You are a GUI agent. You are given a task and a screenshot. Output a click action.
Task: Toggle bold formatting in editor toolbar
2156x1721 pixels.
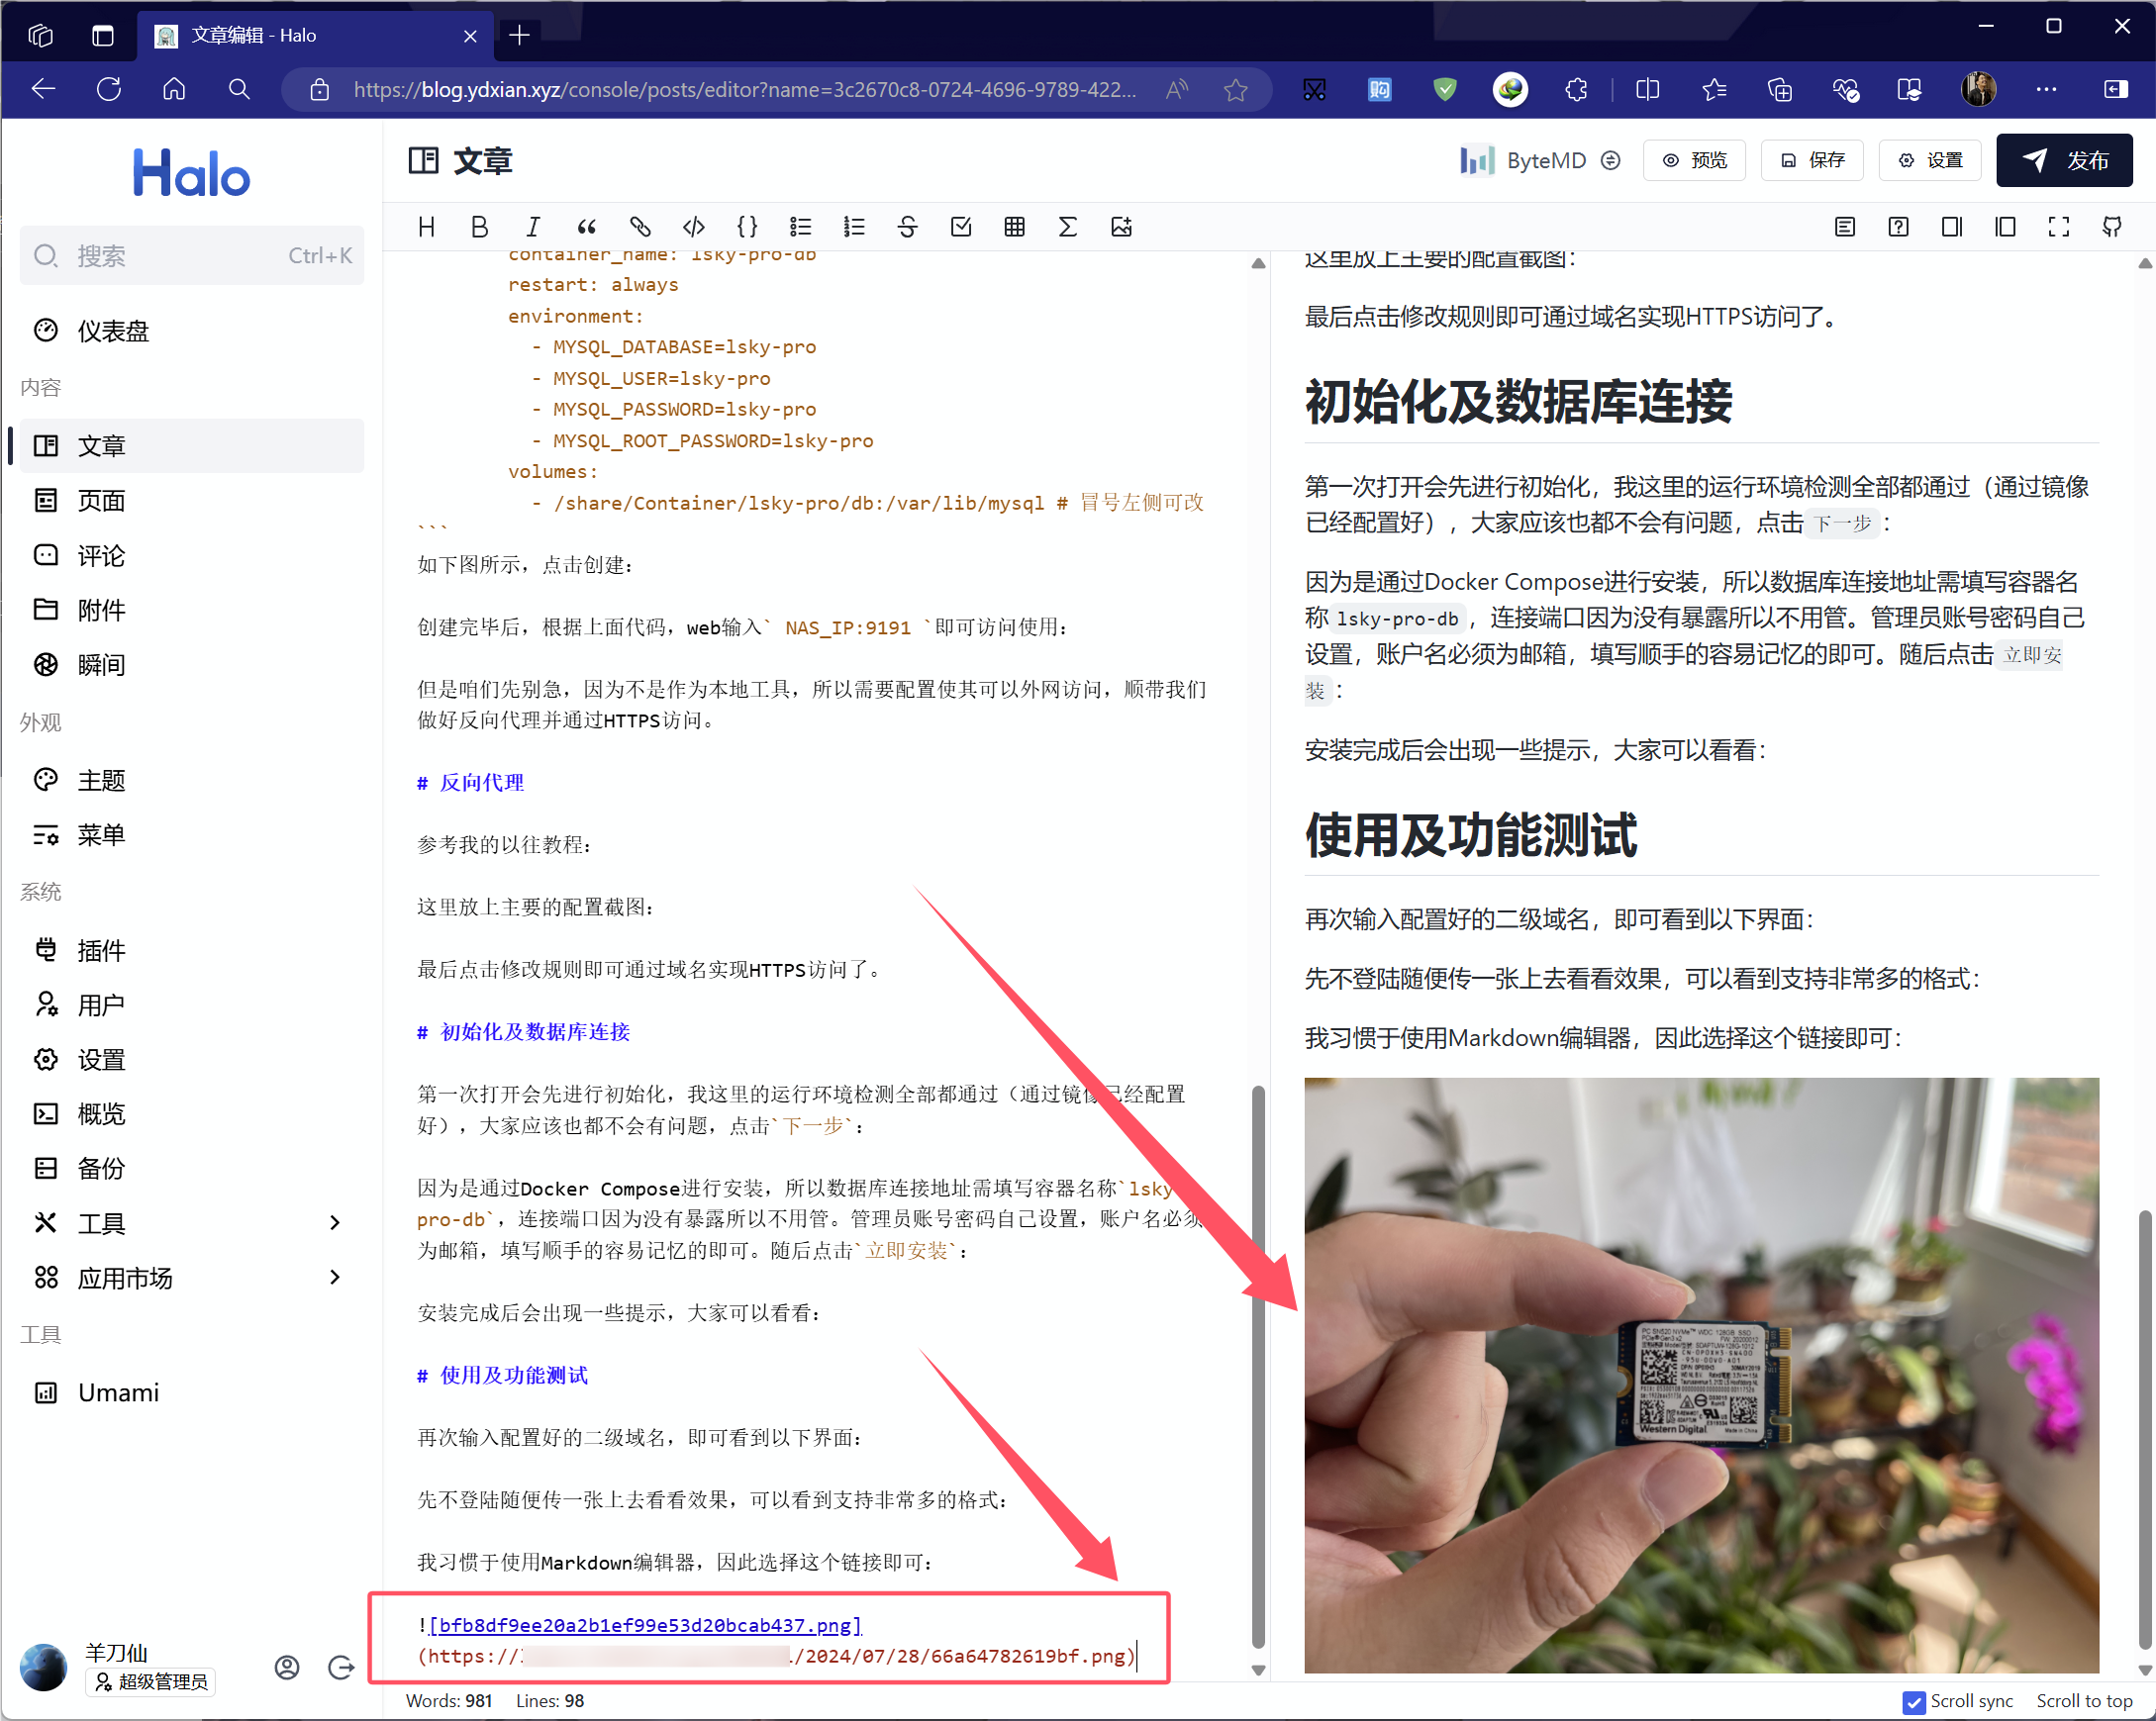479,227
